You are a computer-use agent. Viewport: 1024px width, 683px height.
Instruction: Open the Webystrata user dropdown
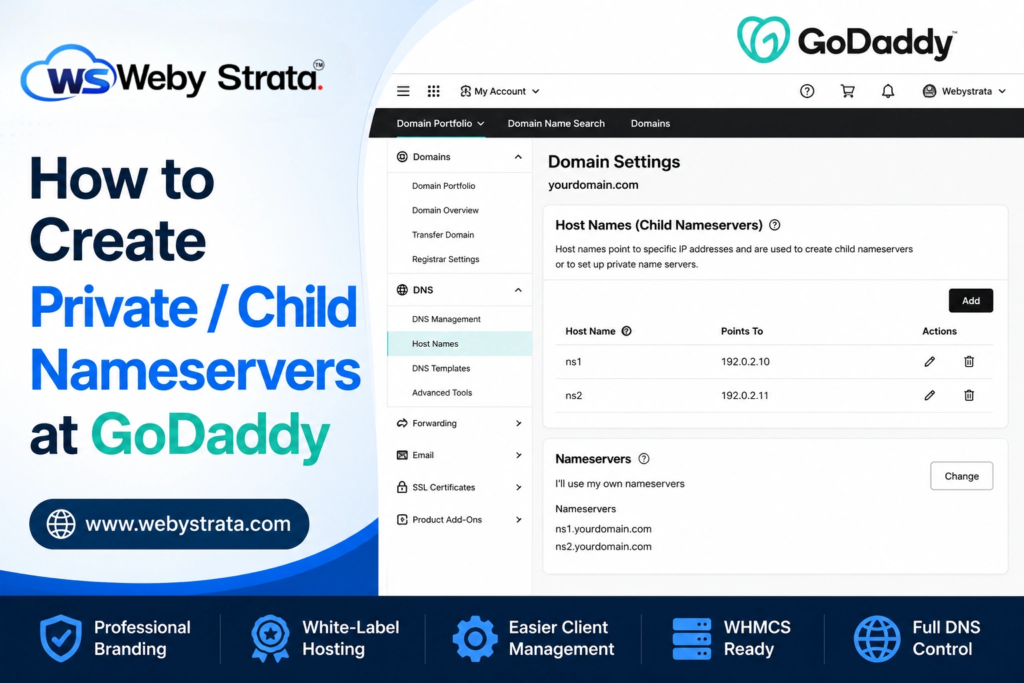tap(964, 91)
